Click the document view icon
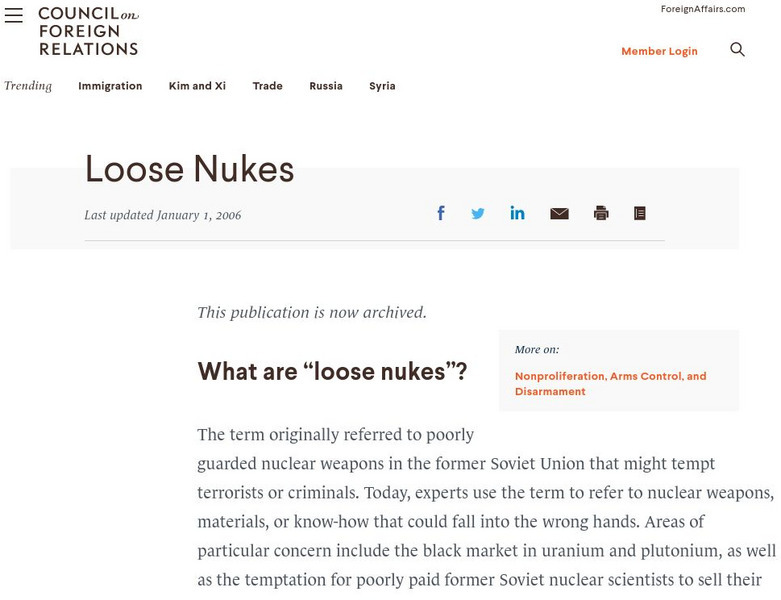781x600 pixels. coord(640,213)
